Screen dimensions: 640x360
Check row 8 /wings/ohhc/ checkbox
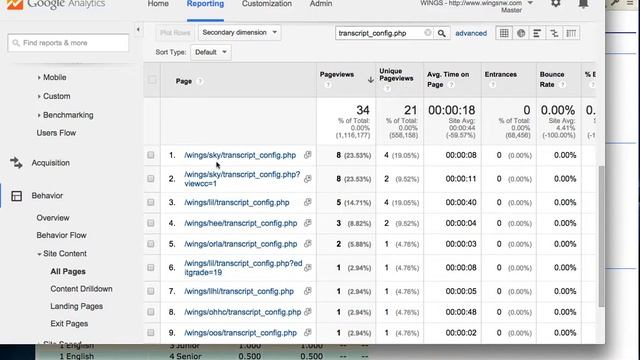pyautogui.click(x=151, y=312)
